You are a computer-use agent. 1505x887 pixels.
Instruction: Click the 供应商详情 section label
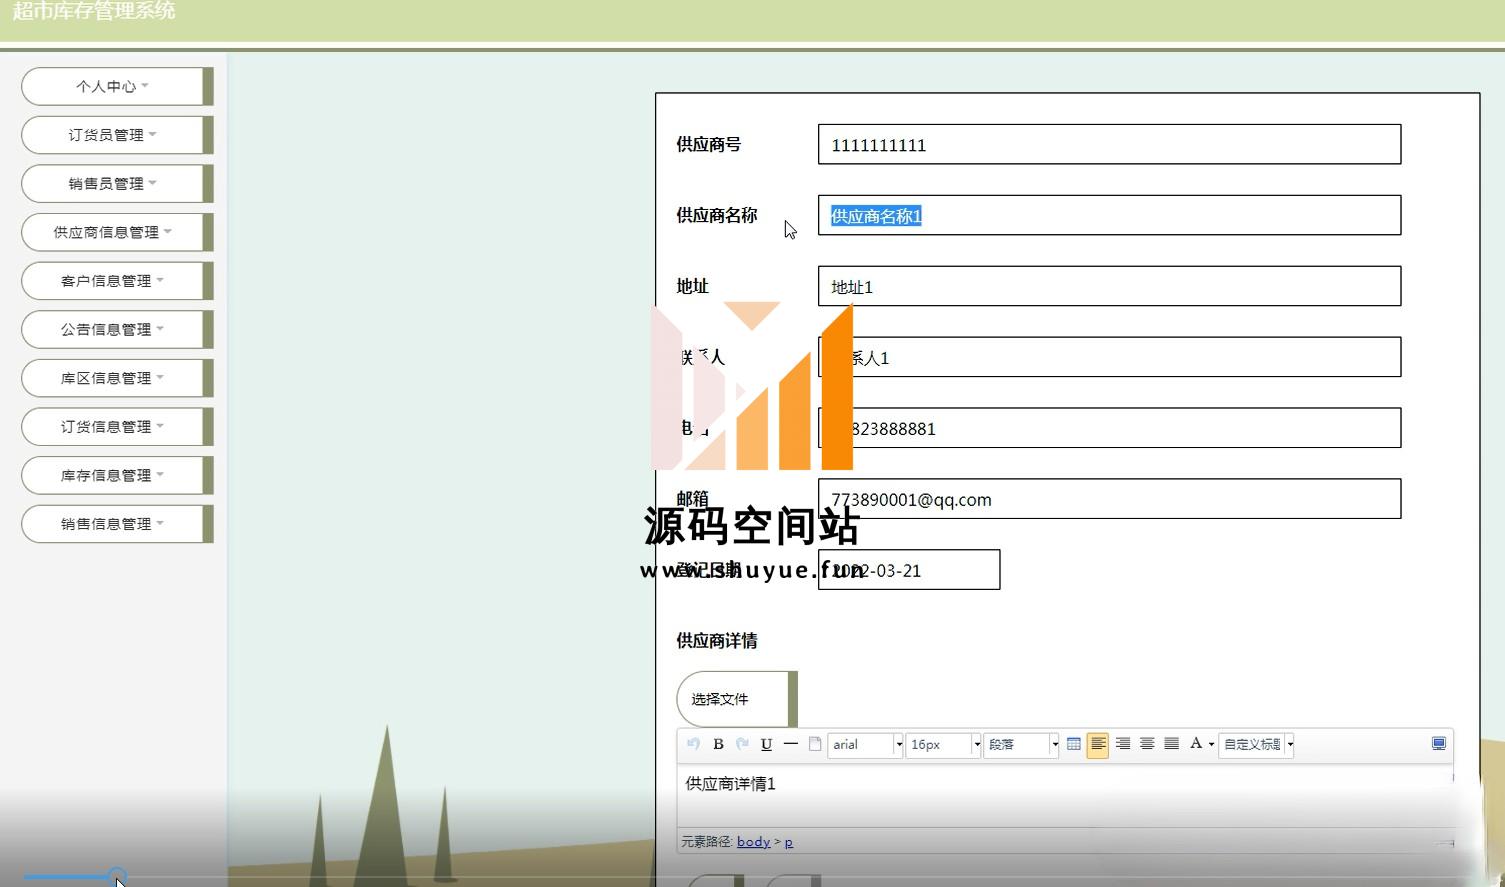point(717,641)
